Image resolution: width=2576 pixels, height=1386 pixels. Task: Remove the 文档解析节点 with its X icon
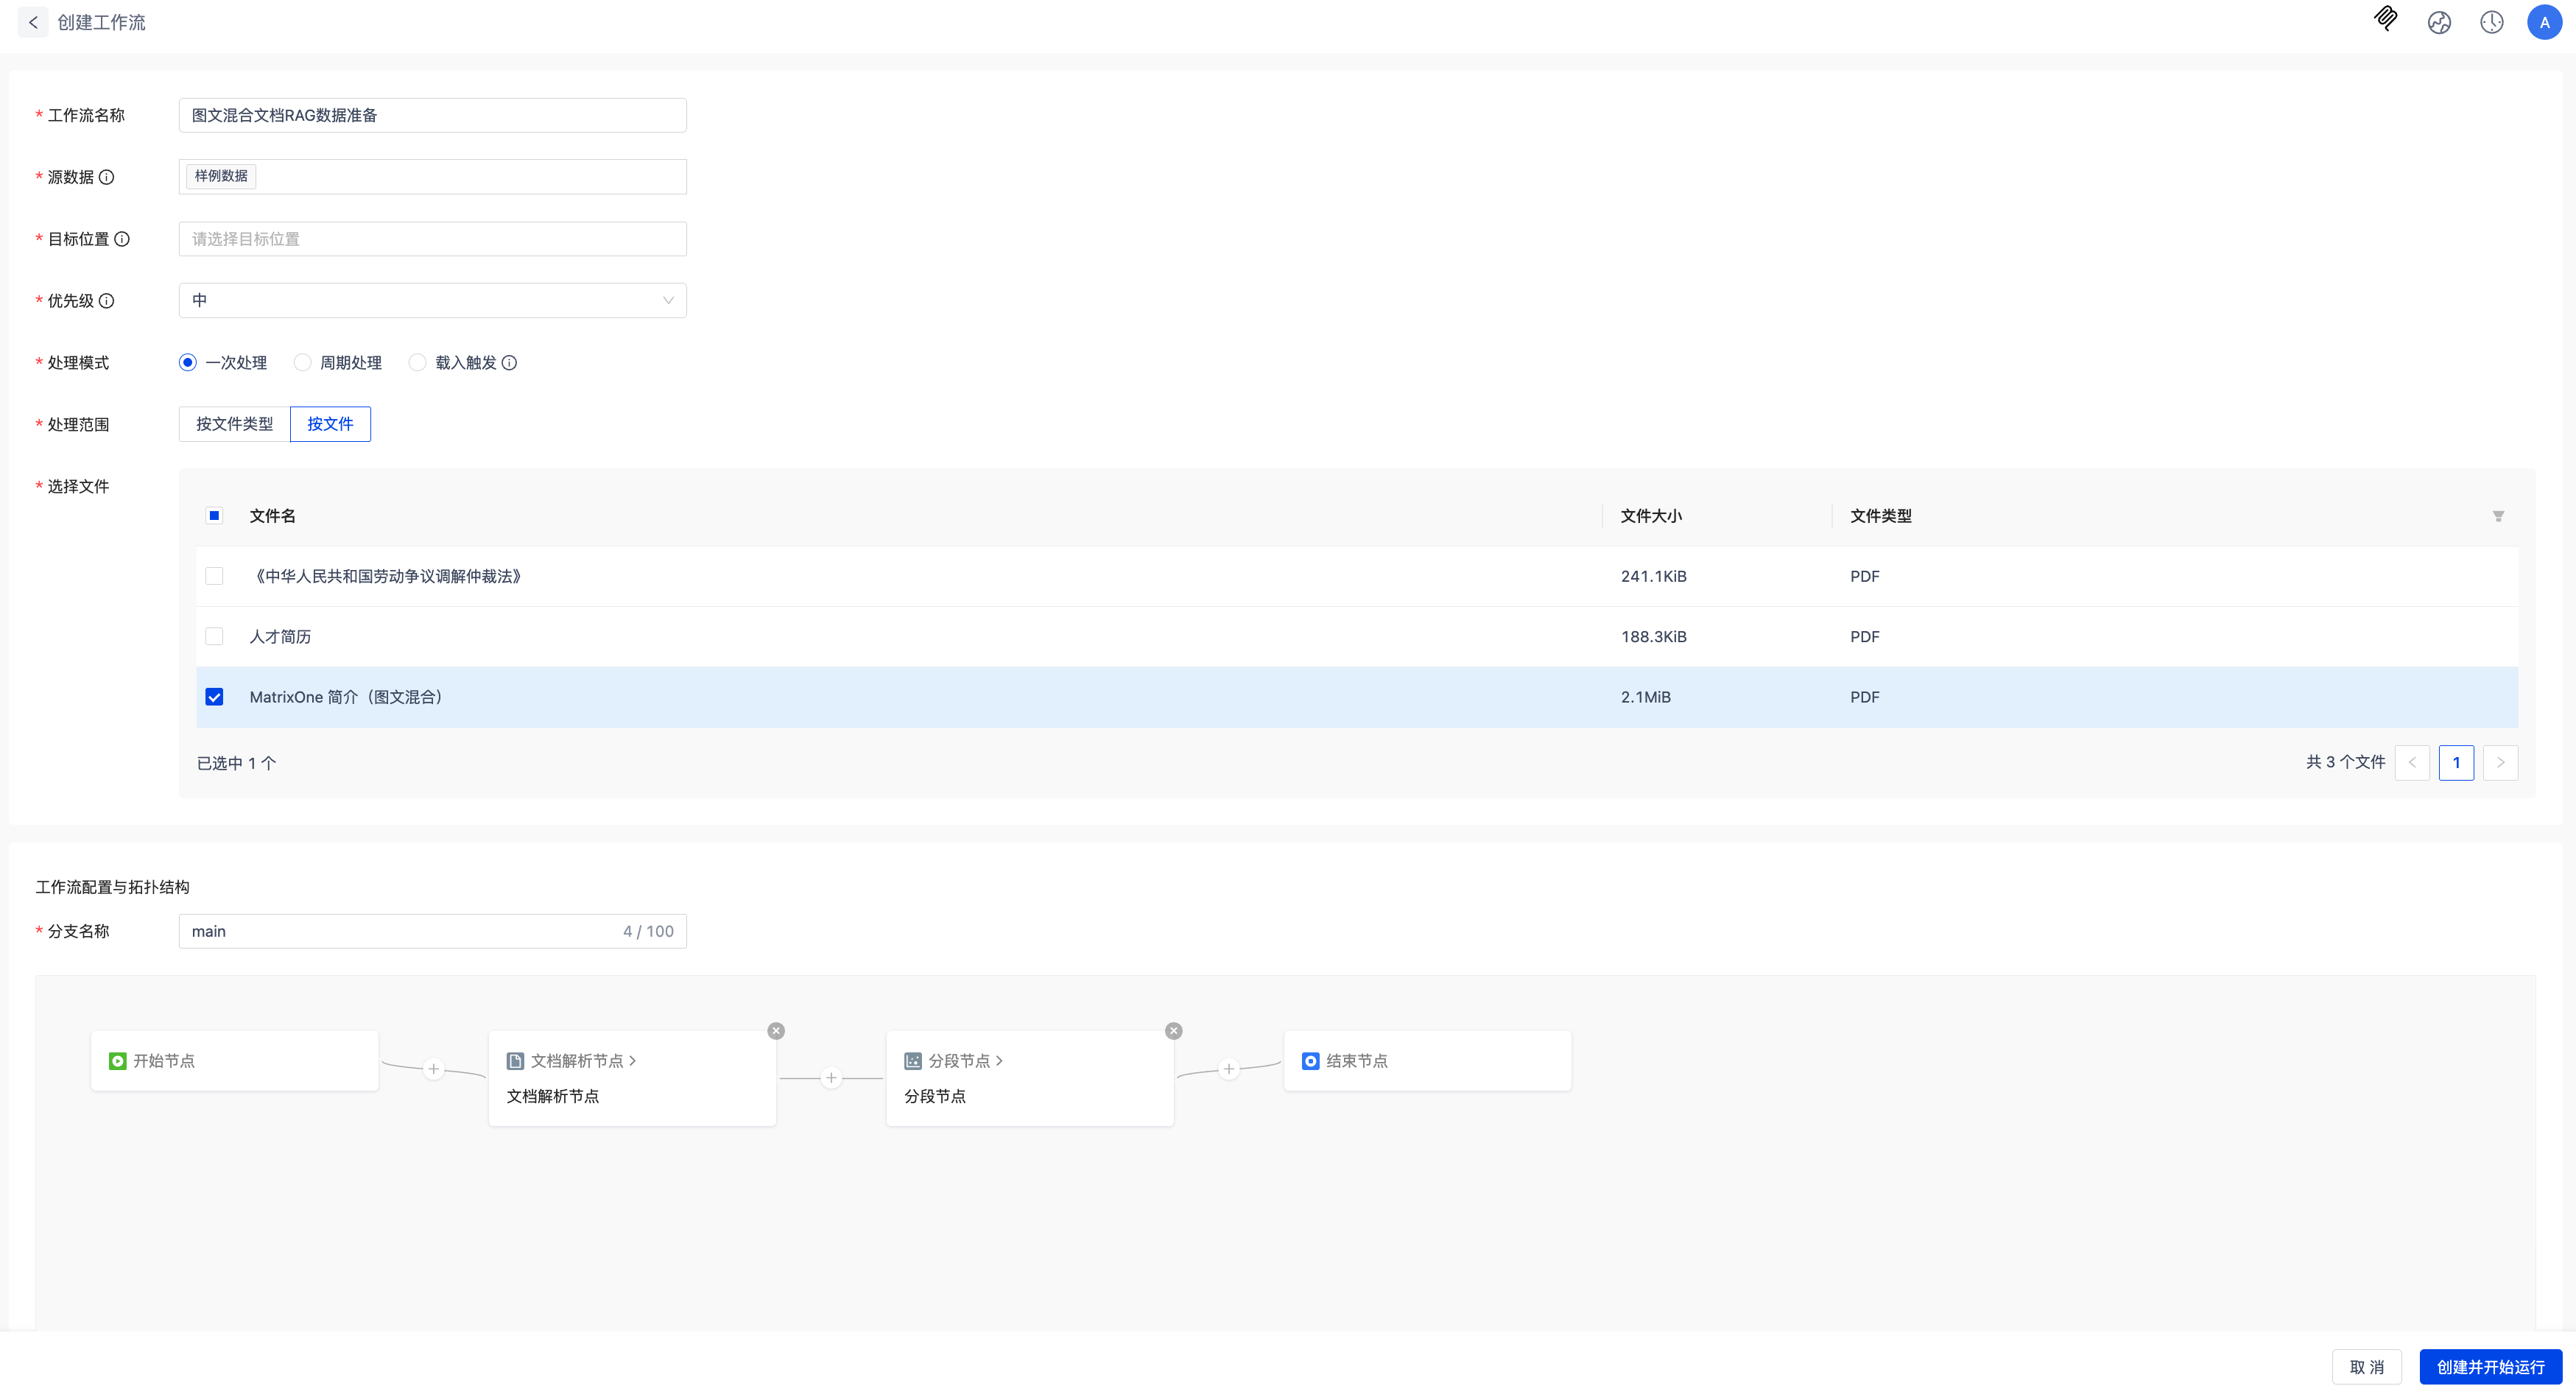click(x=776, y=1030)
